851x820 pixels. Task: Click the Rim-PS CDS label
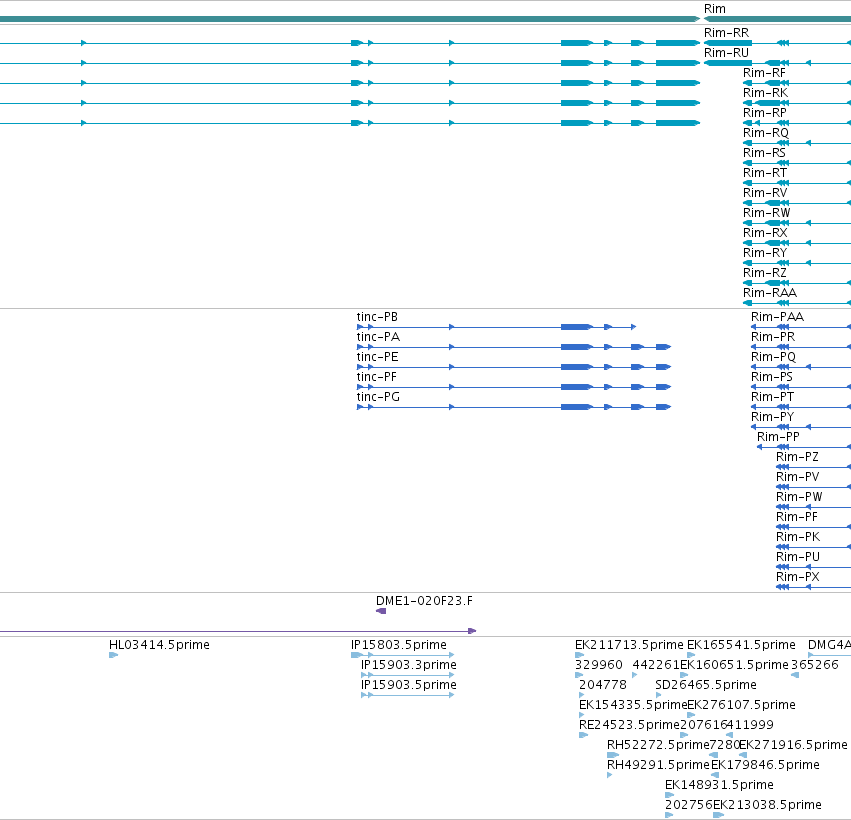tap(772, 377)
